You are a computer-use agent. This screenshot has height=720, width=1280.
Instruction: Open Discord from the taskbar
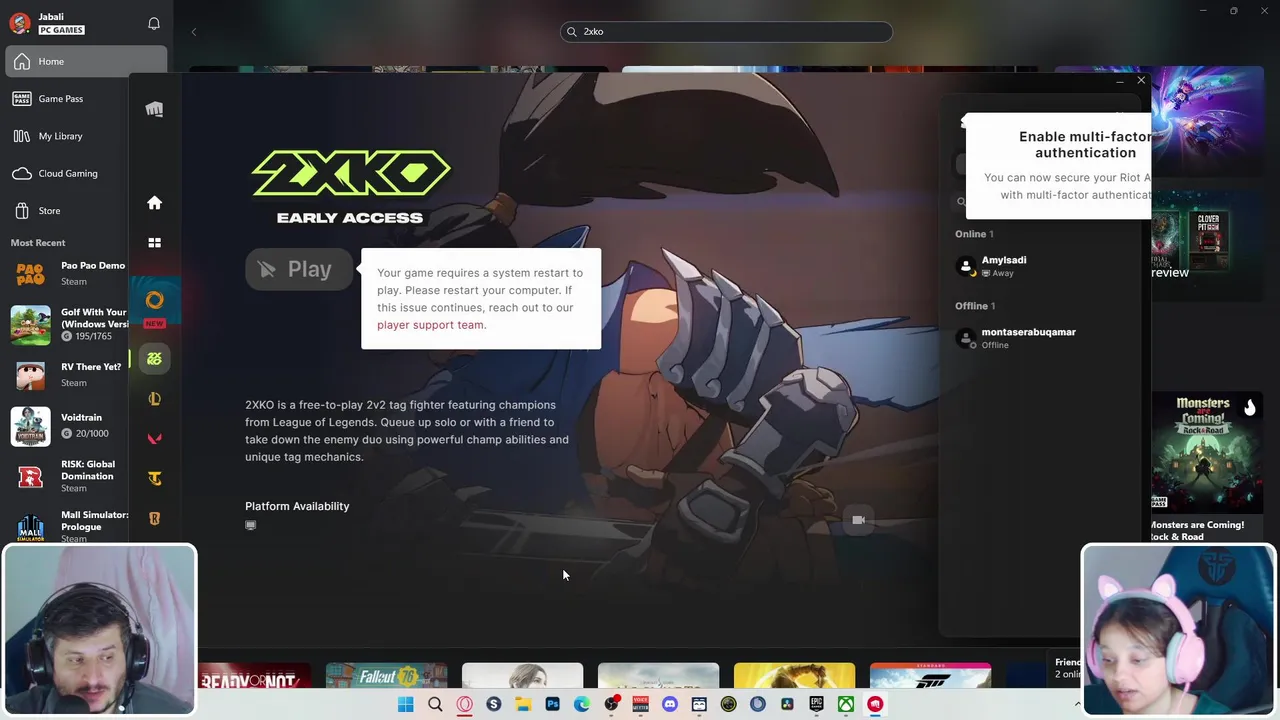coord(670,704)
